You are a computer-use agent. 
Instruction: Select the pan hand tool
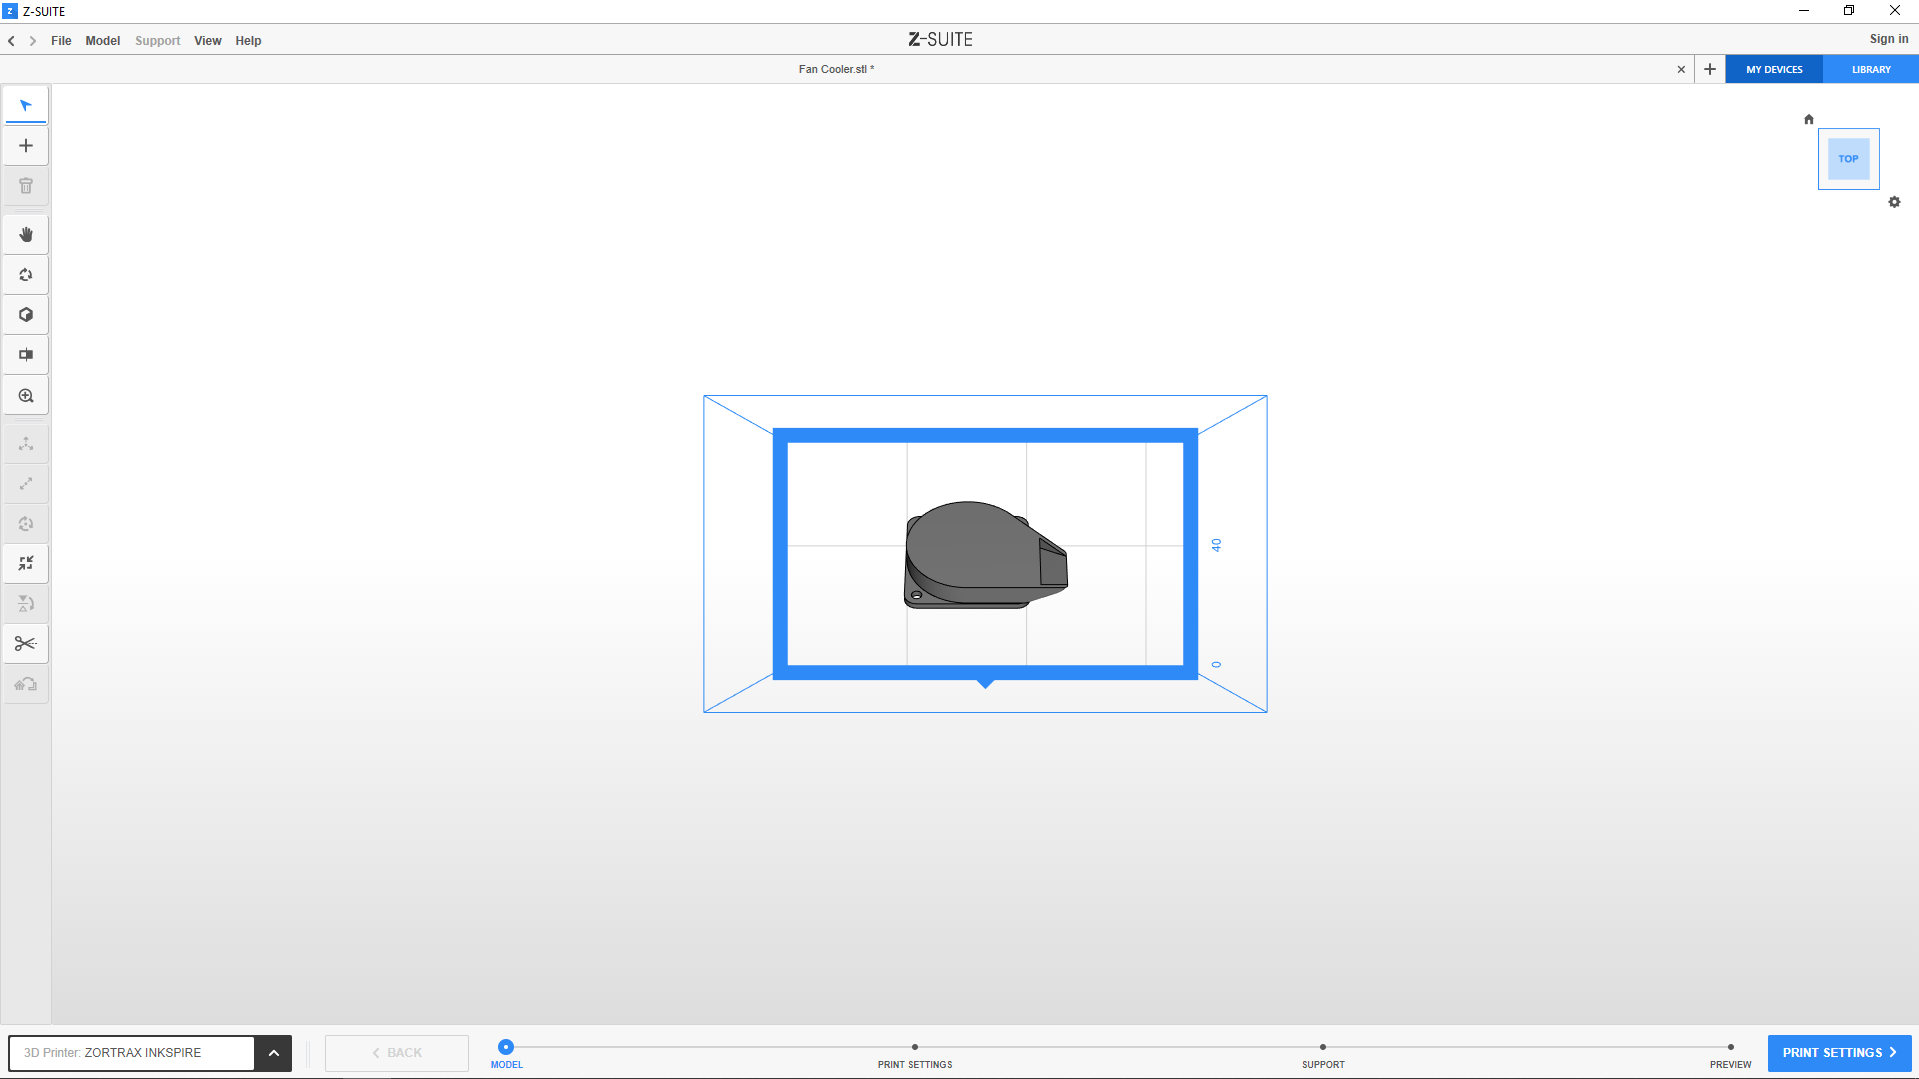pyautogui.click(x=26, y=235)
